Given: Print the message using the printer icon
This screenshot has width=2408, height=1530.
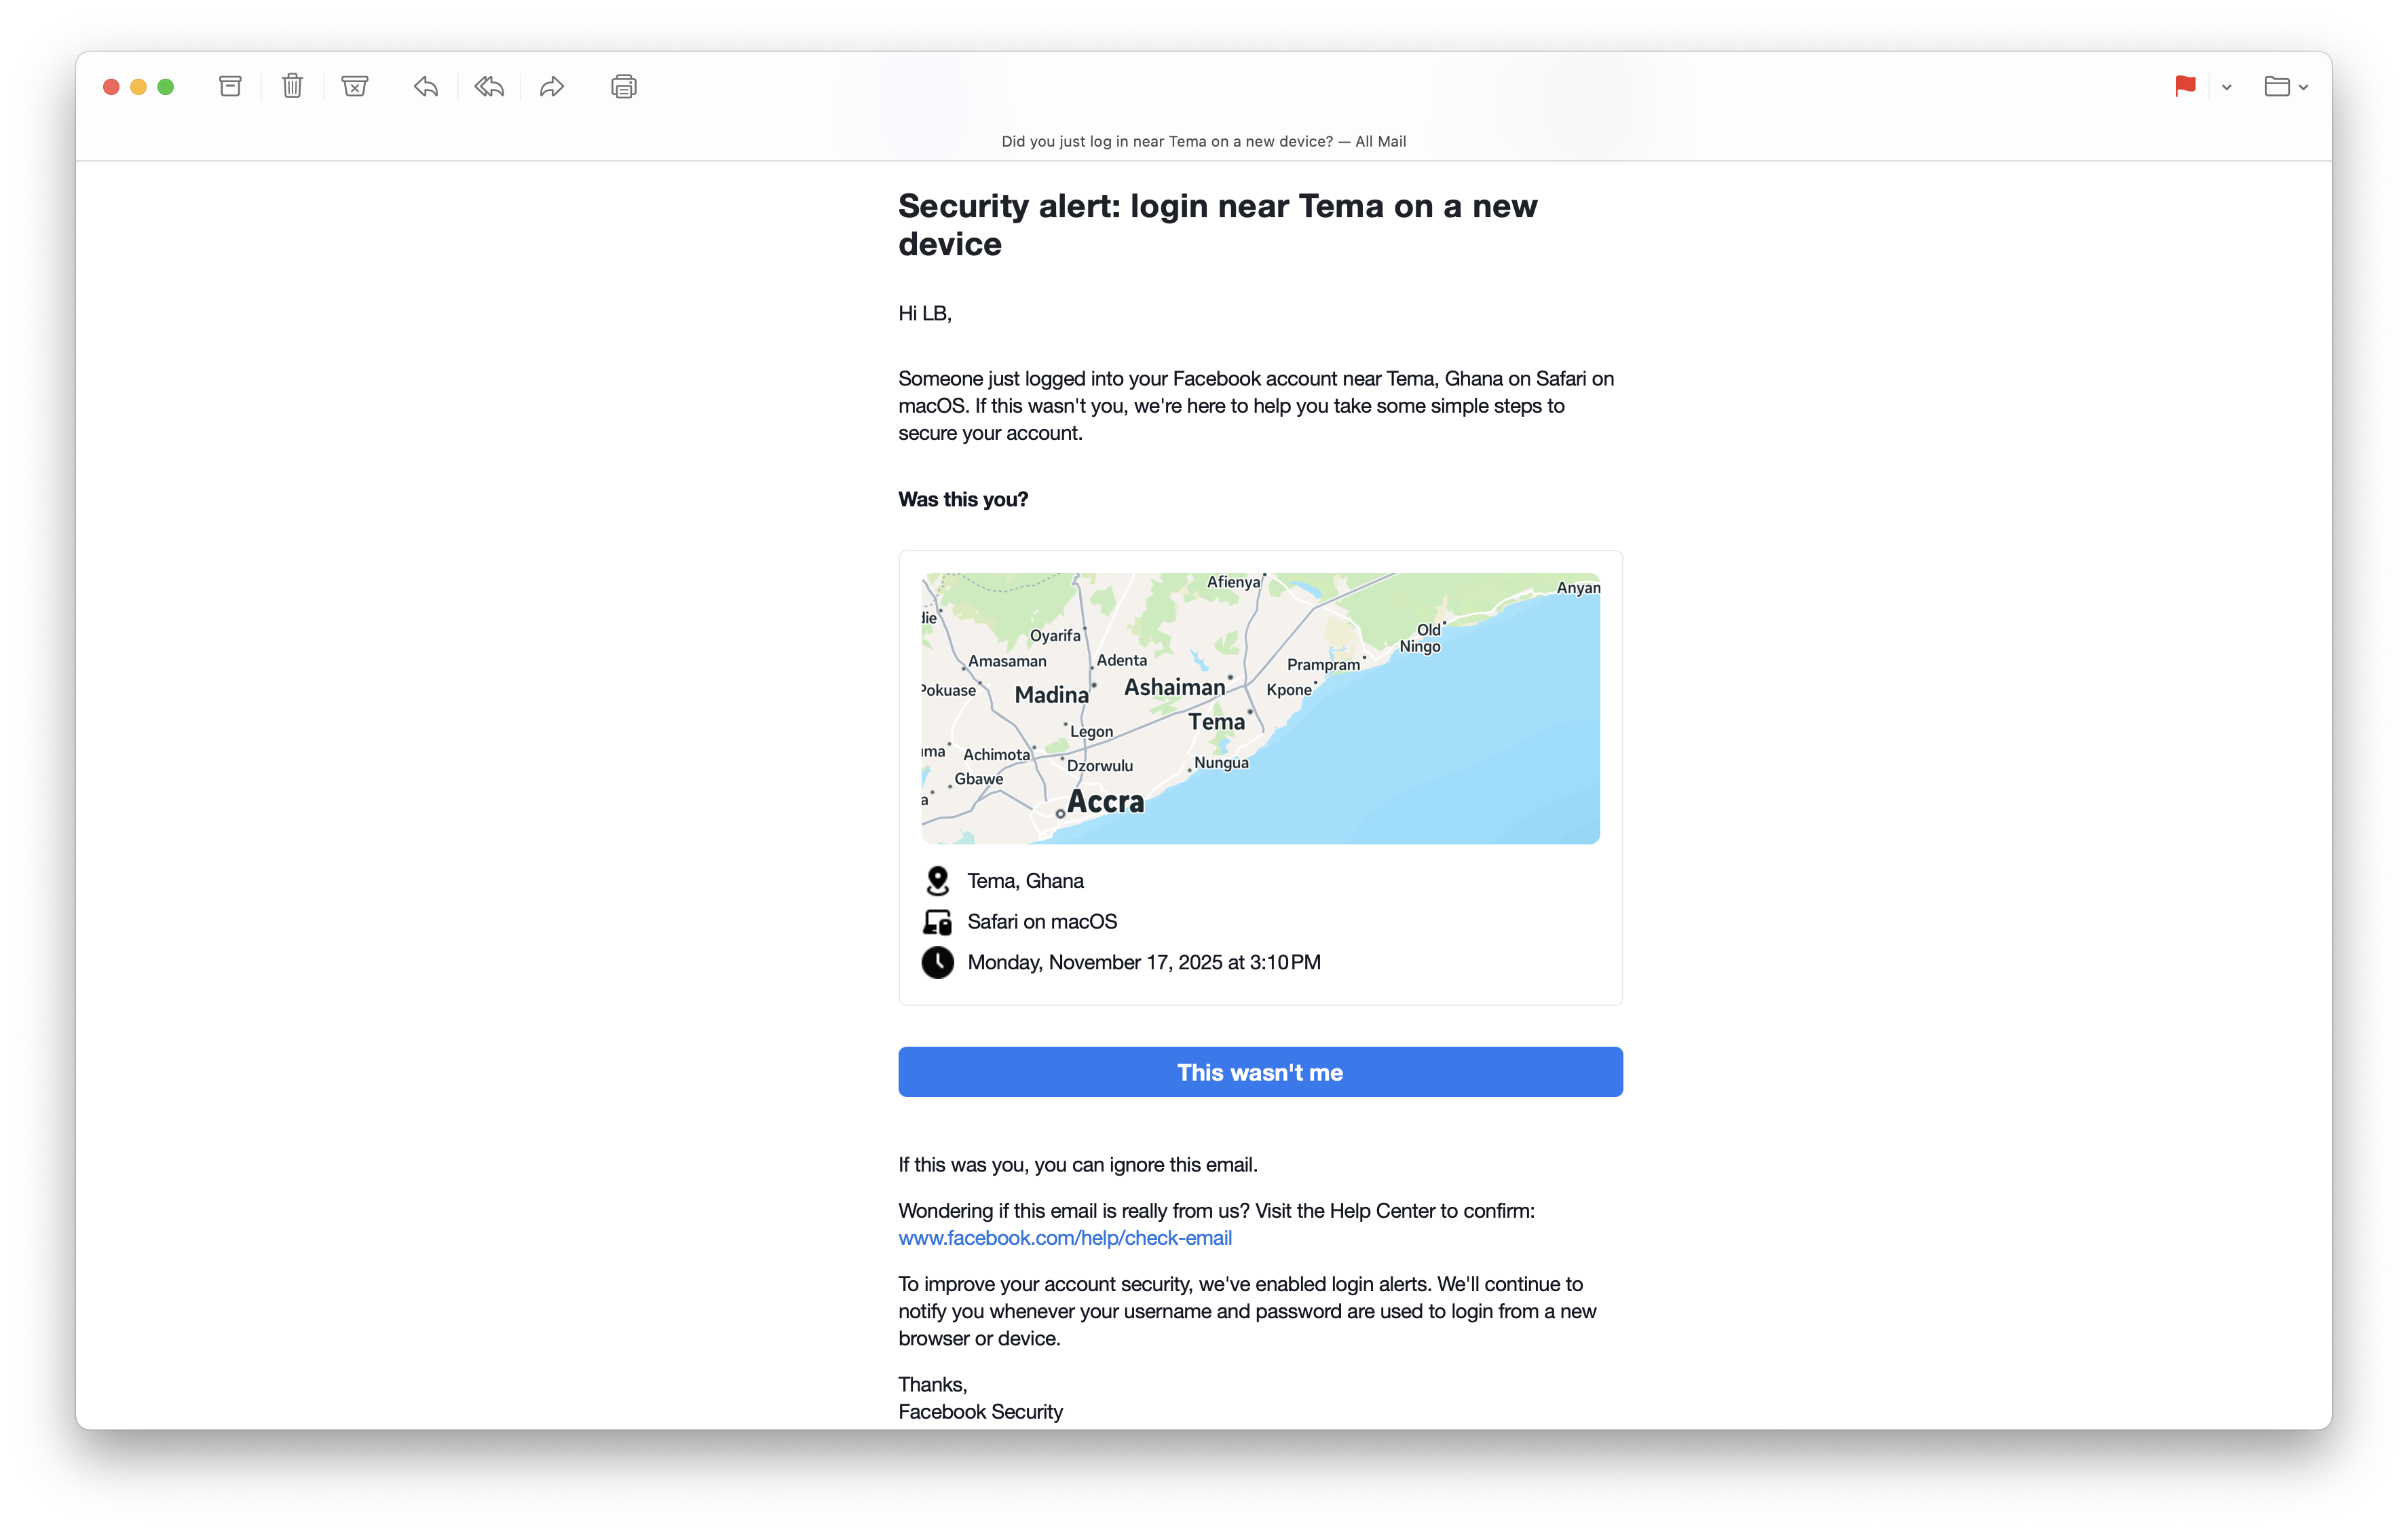Looking at the screenshot, I should tap(623, 87).
